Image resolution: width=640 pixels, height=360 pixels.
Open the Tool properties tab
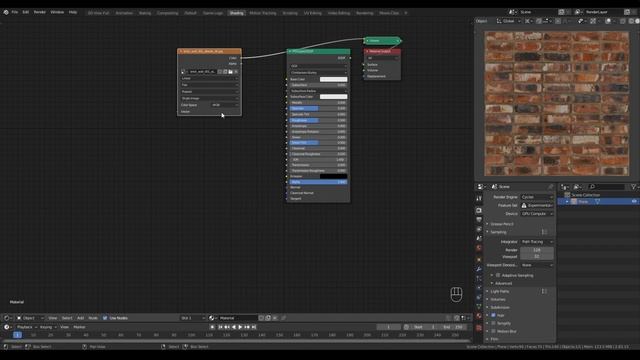pyautogui.click(x=479, y=198)
